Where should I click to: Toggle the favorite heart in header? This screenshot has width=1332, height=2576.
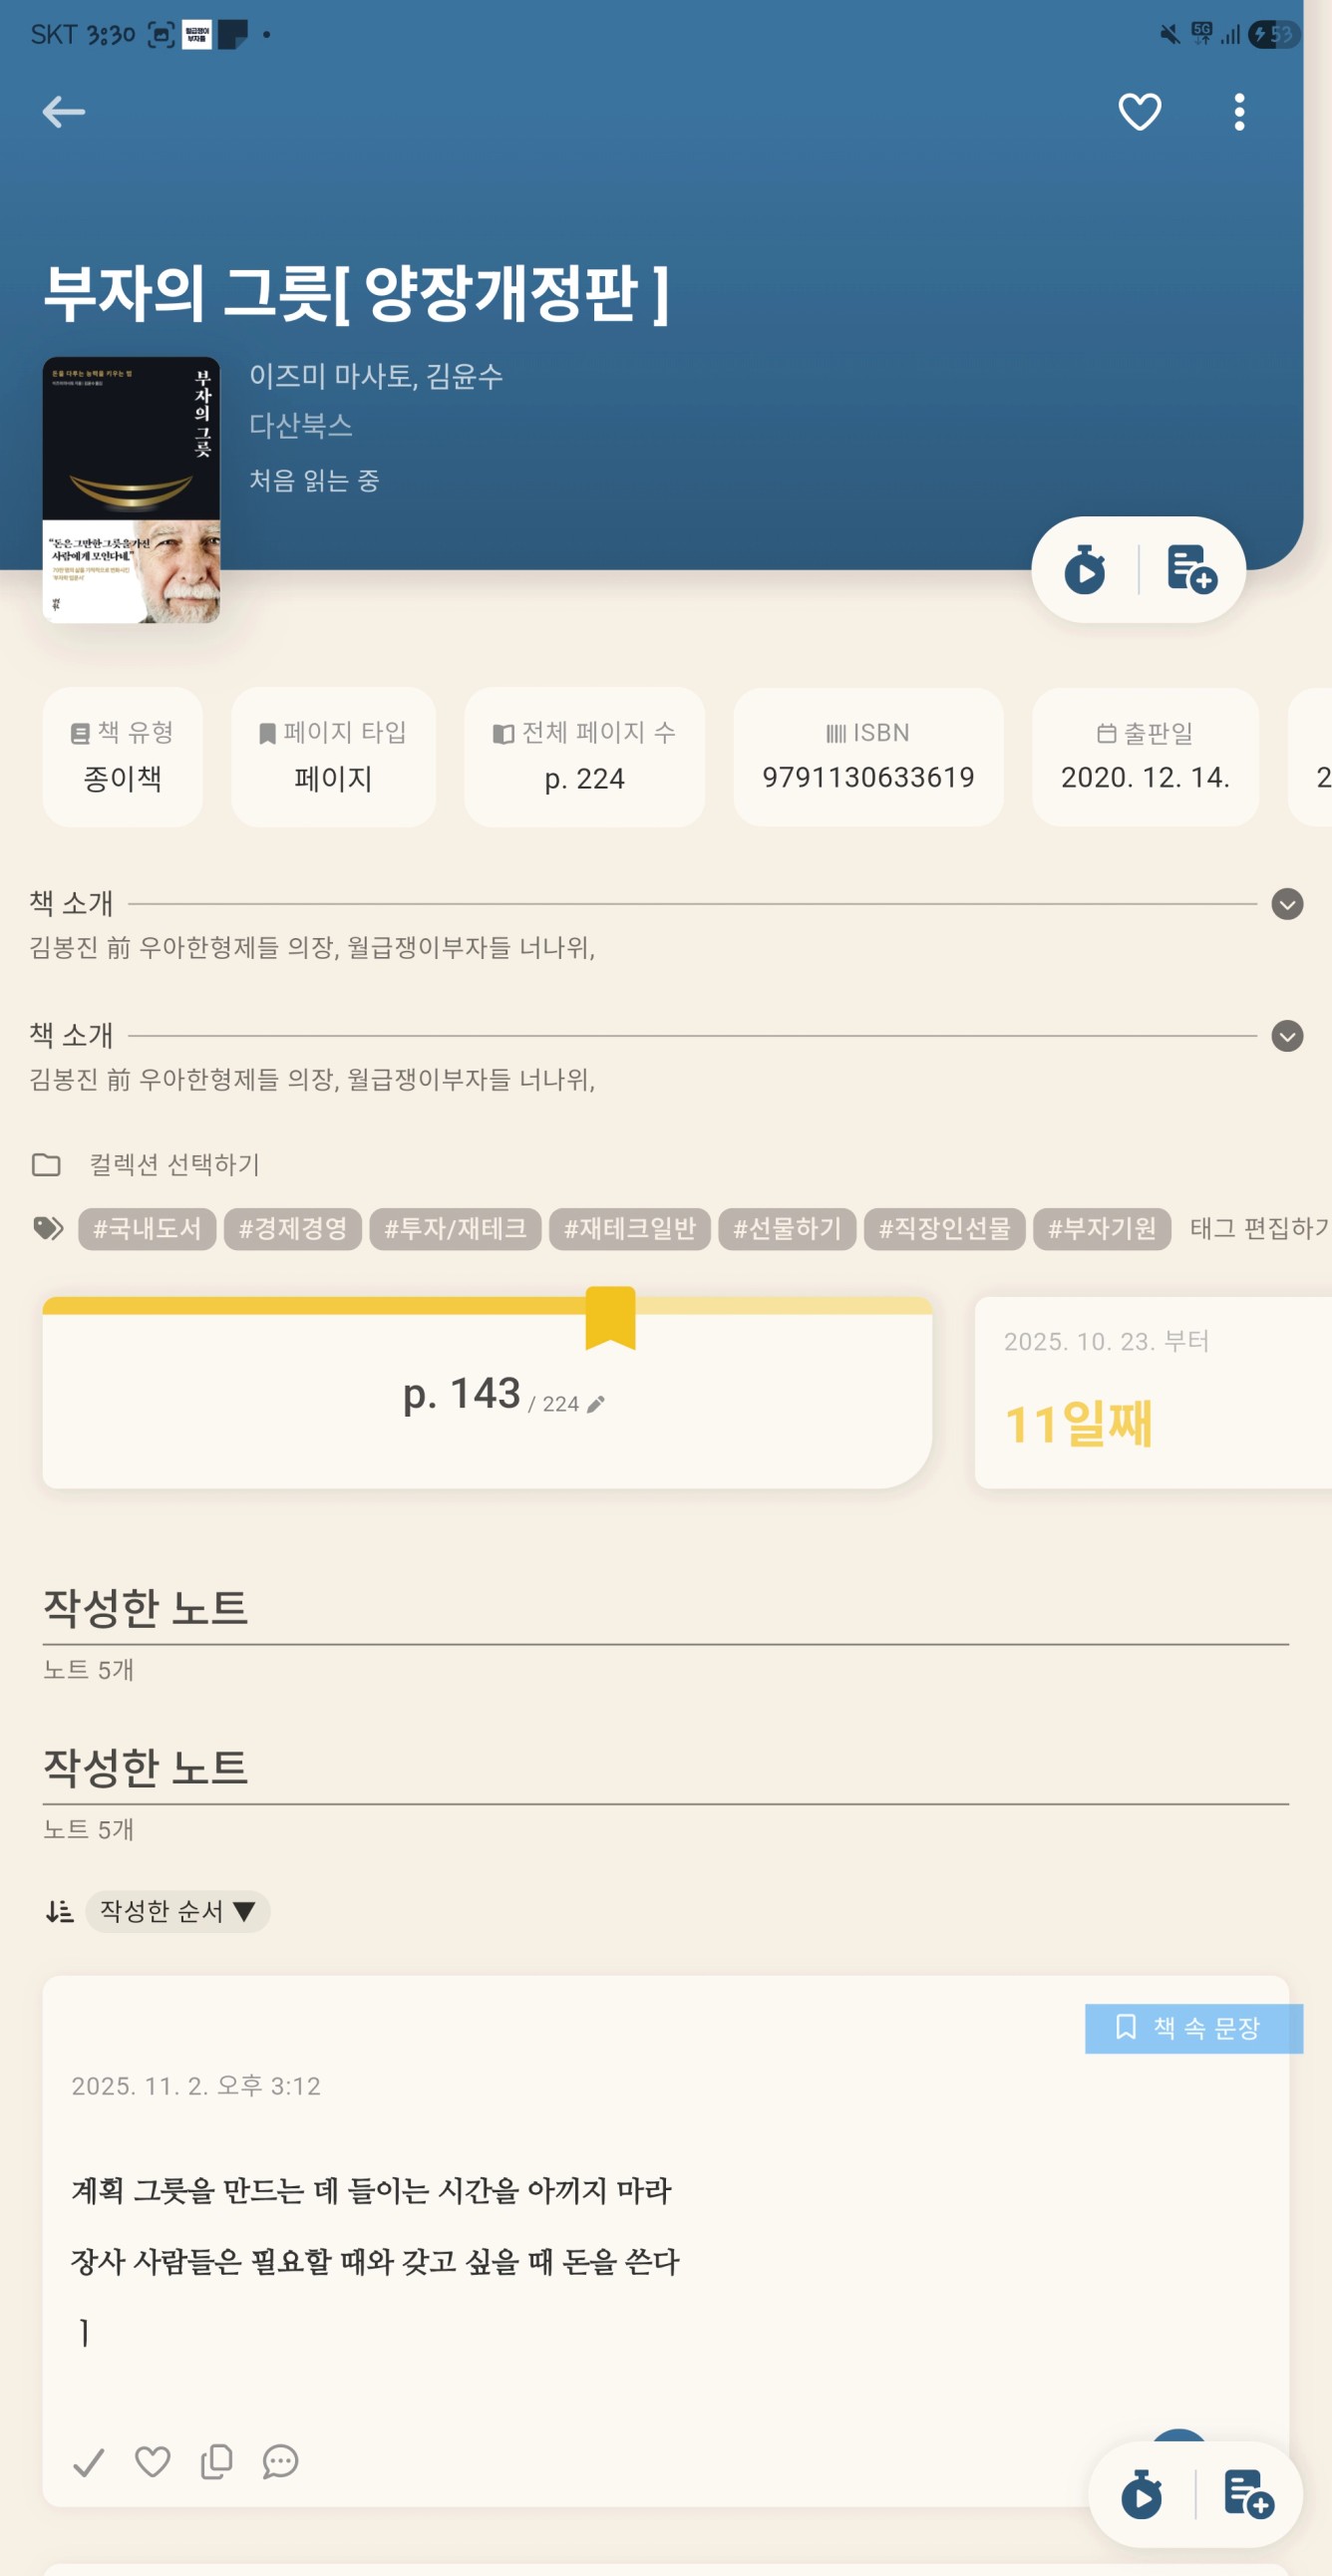pyautogui.click(x=1139, y=112)
